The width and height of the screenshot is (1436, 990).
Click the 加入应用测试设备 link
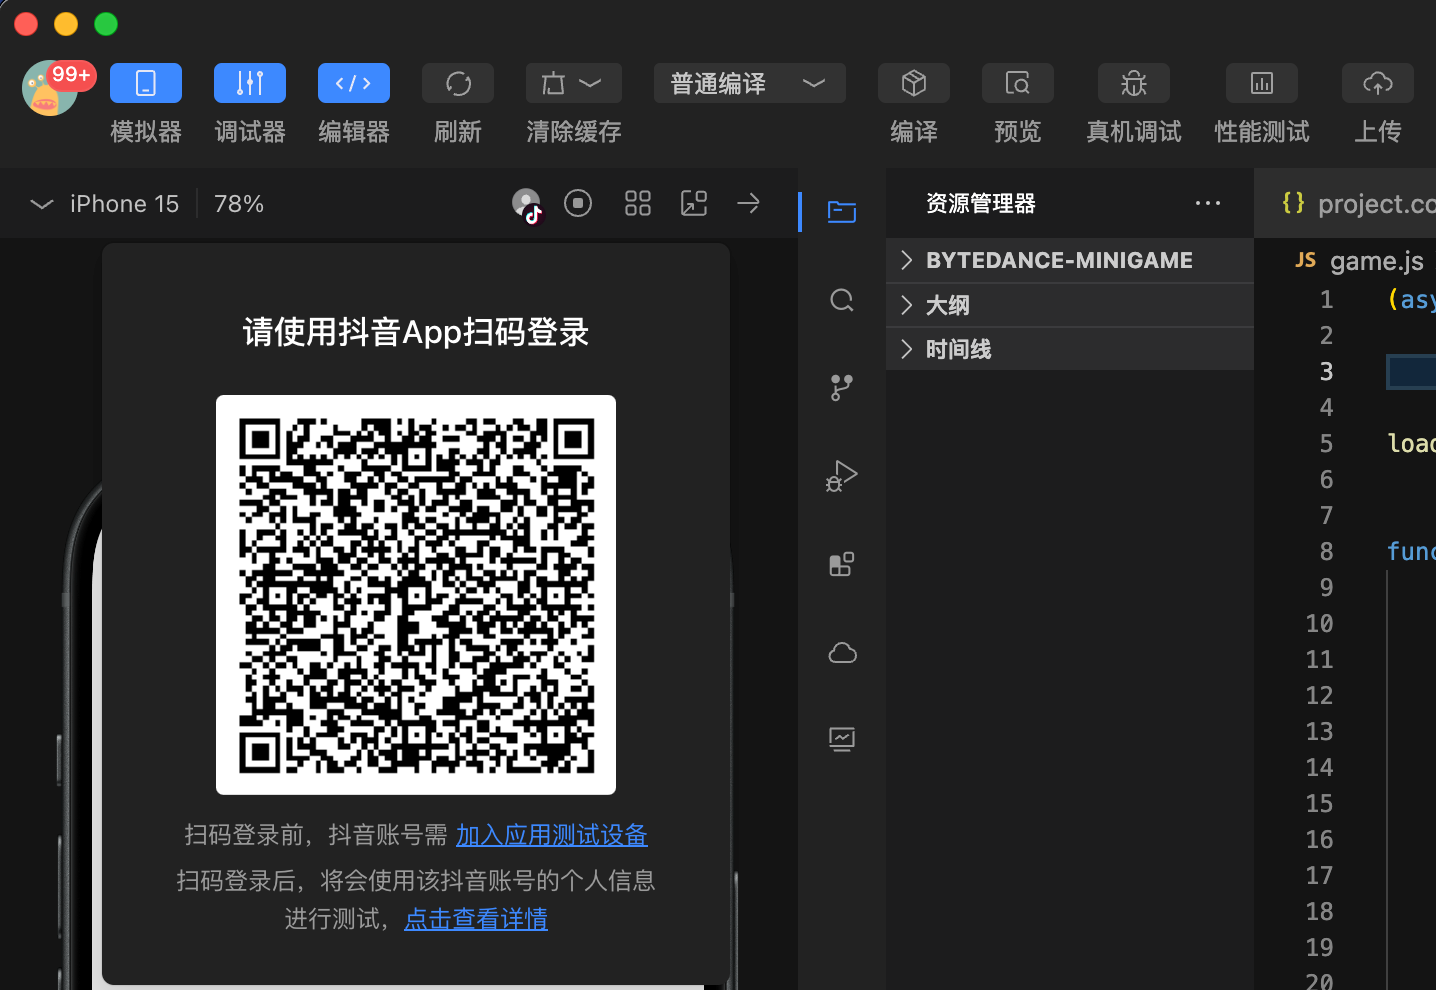click(552, 835)
